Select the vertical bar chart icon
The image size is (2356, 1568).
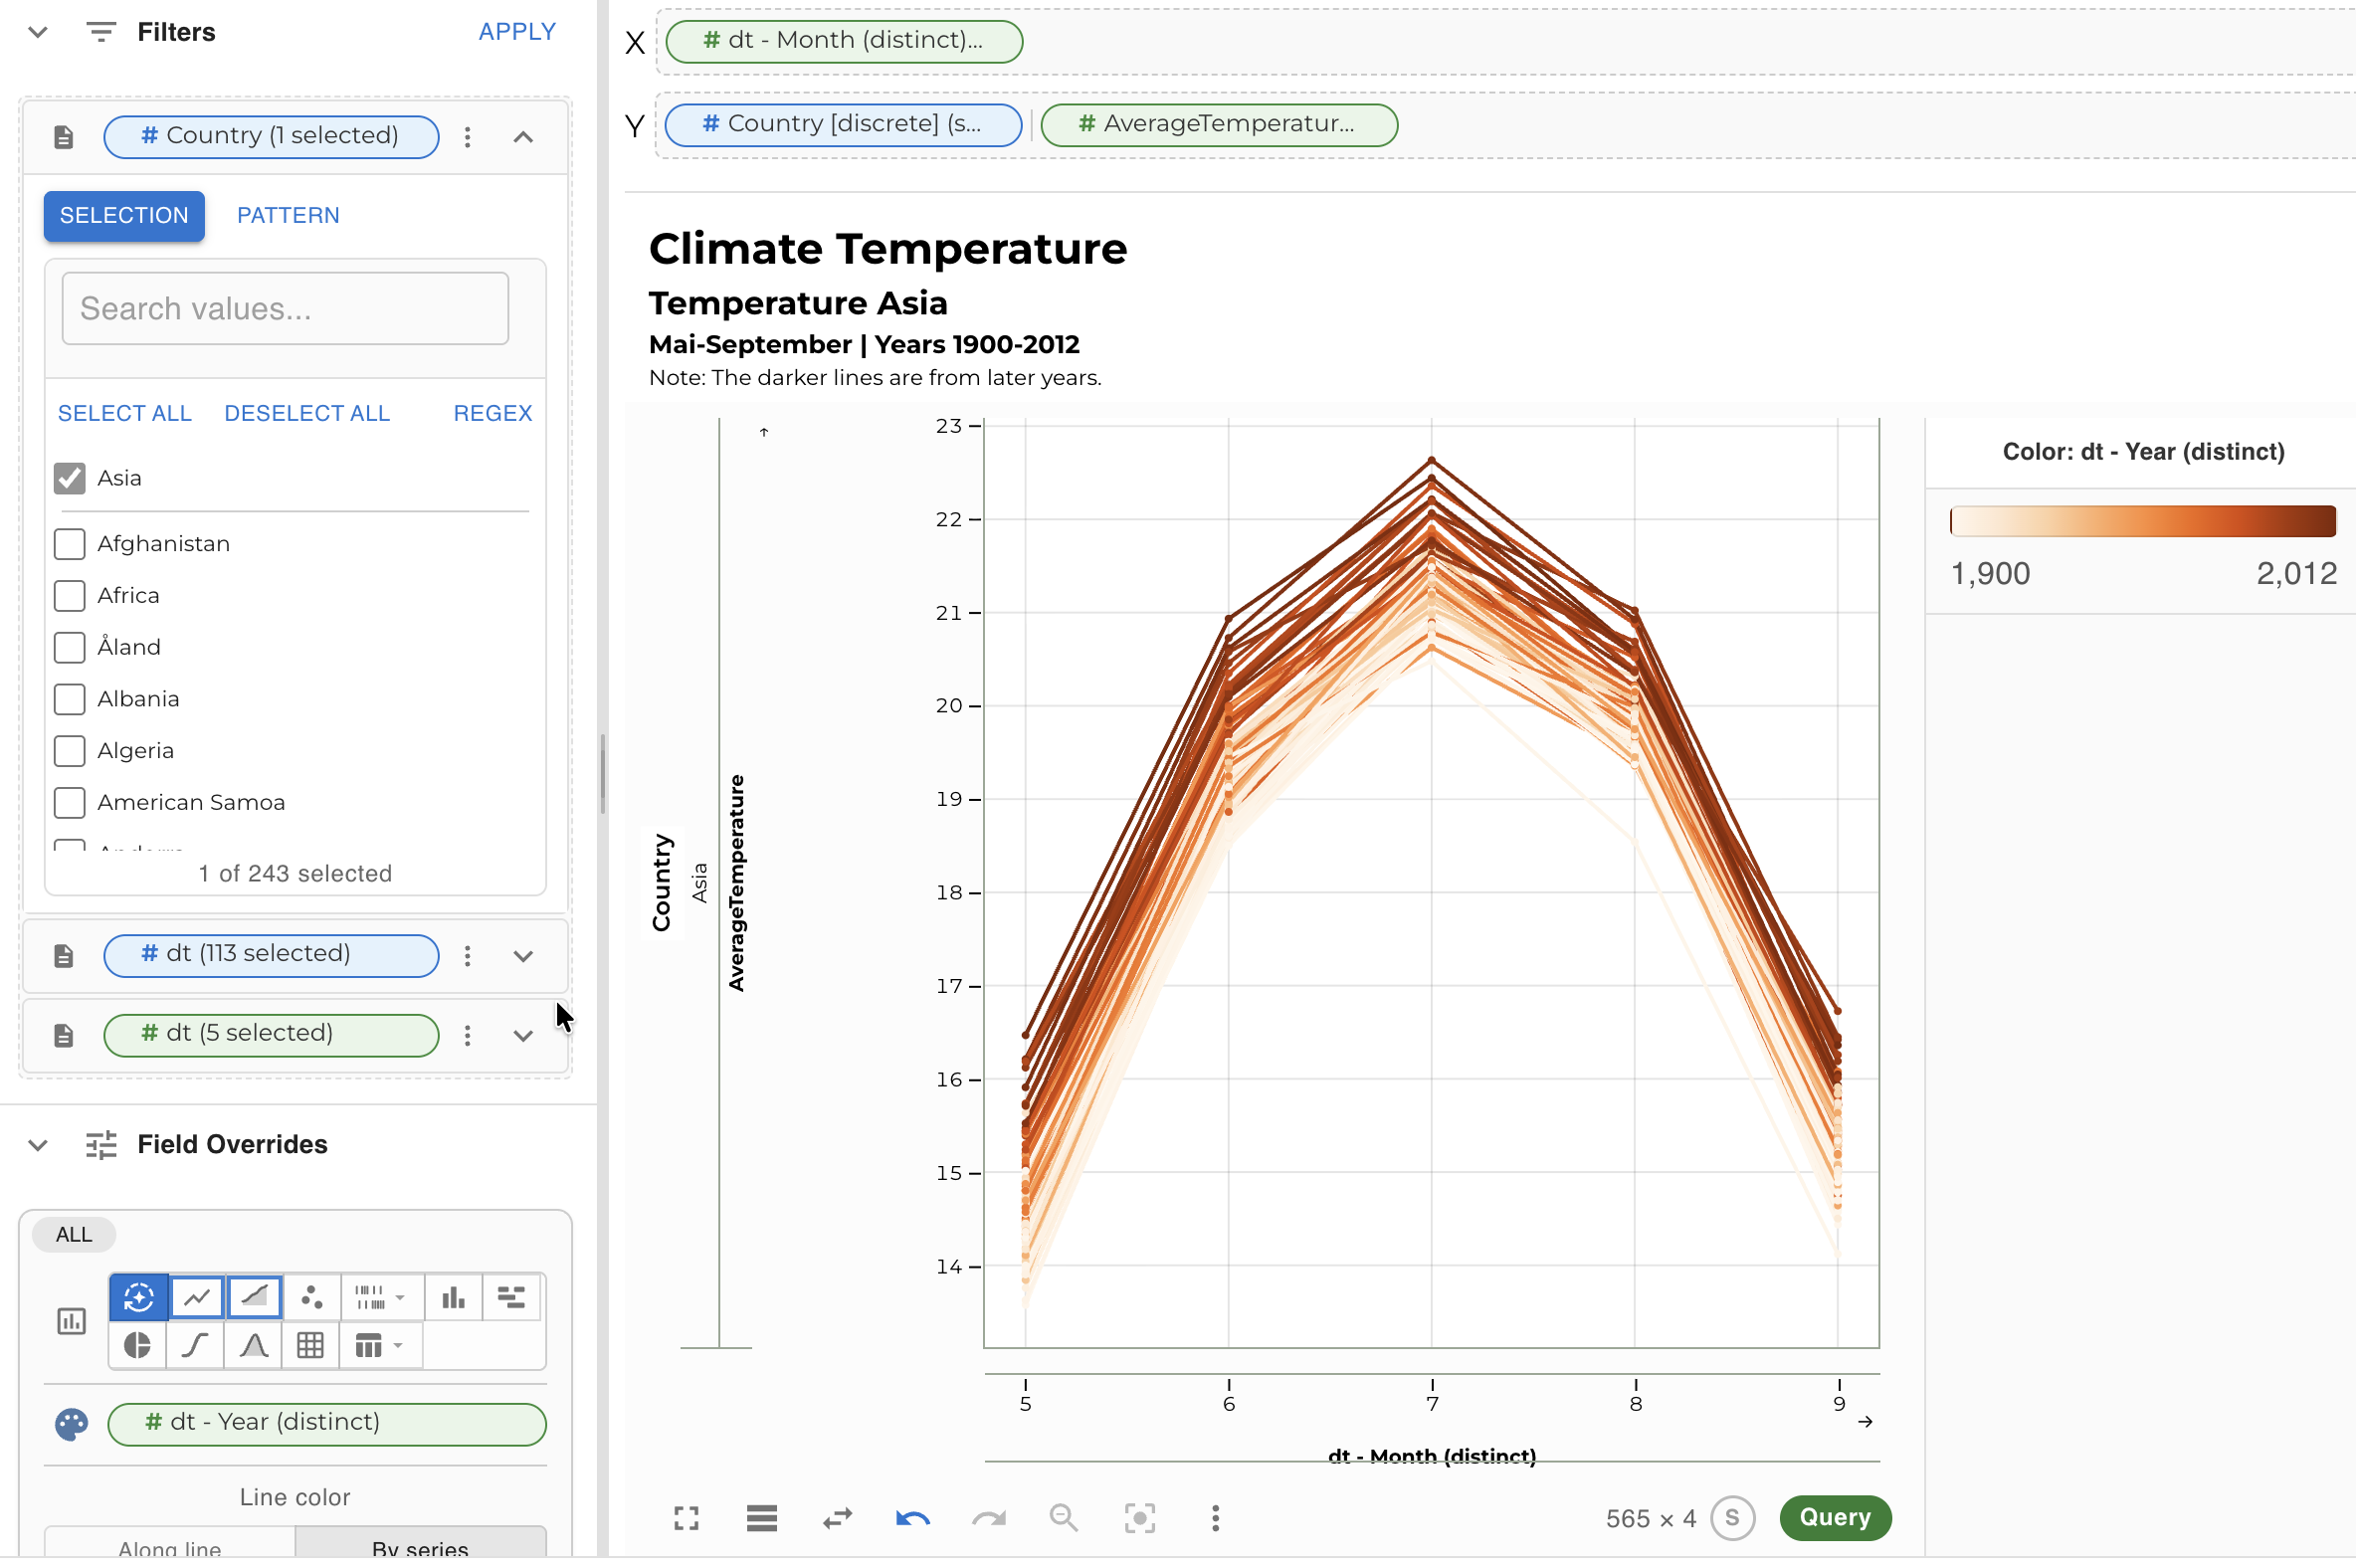click(x=453, y=1298)
